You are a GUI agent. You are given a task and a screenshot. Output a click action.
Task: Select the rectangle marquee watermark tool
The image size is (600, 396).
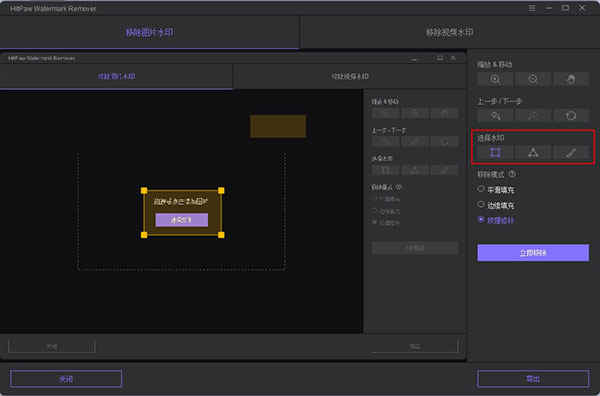pos(495,153)
